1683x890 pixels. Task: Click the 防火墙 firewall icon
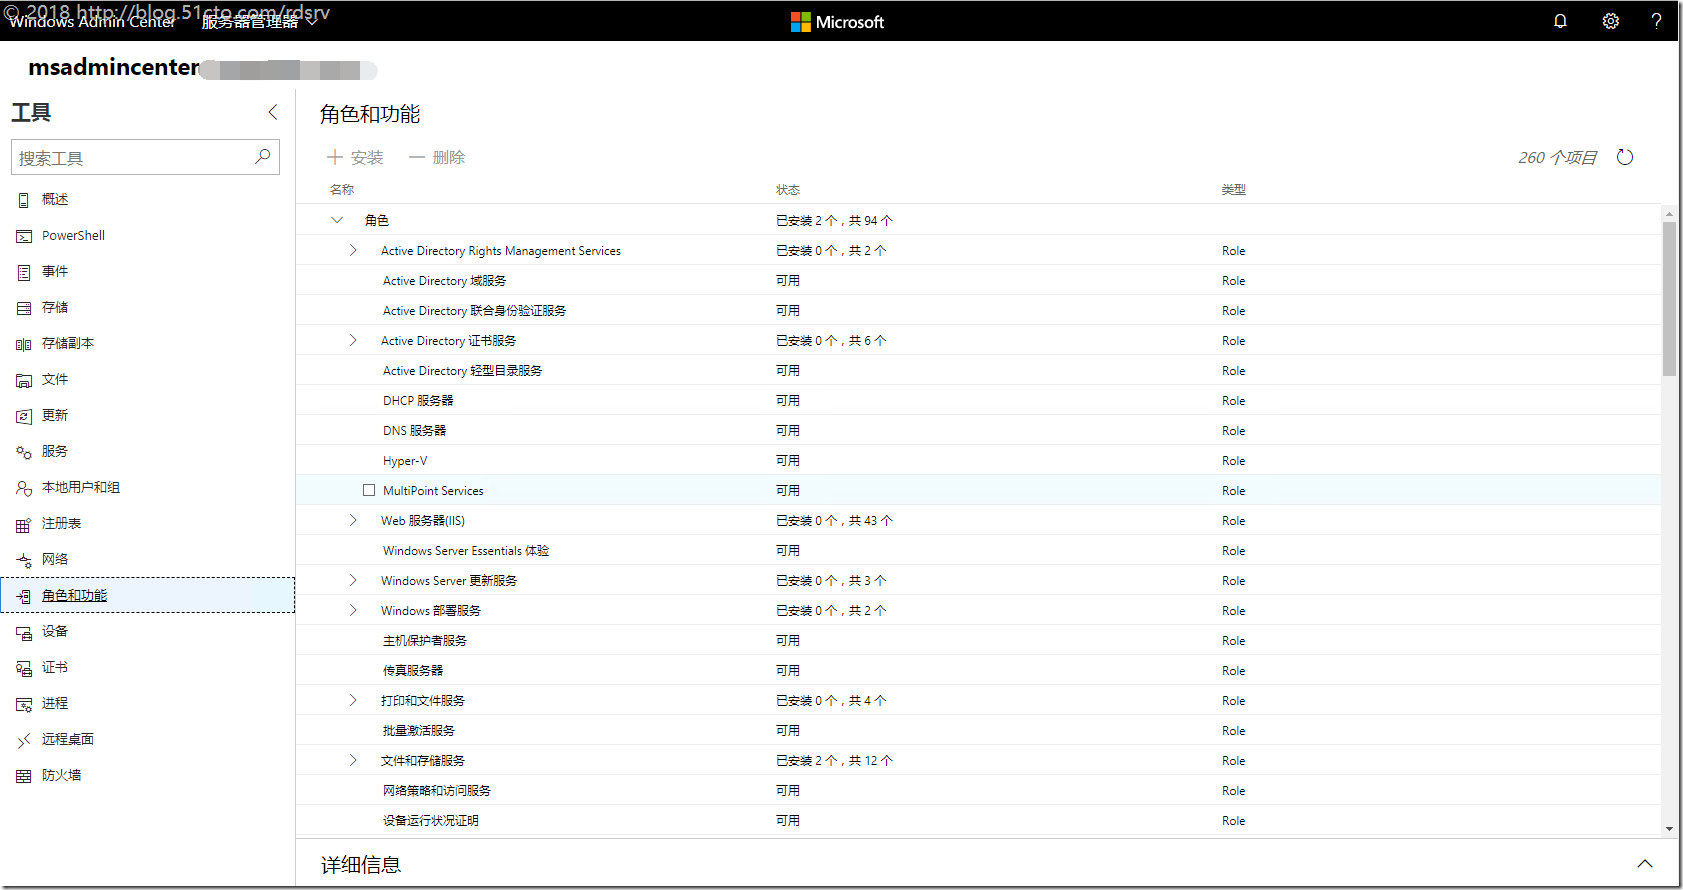pos(24,776)
